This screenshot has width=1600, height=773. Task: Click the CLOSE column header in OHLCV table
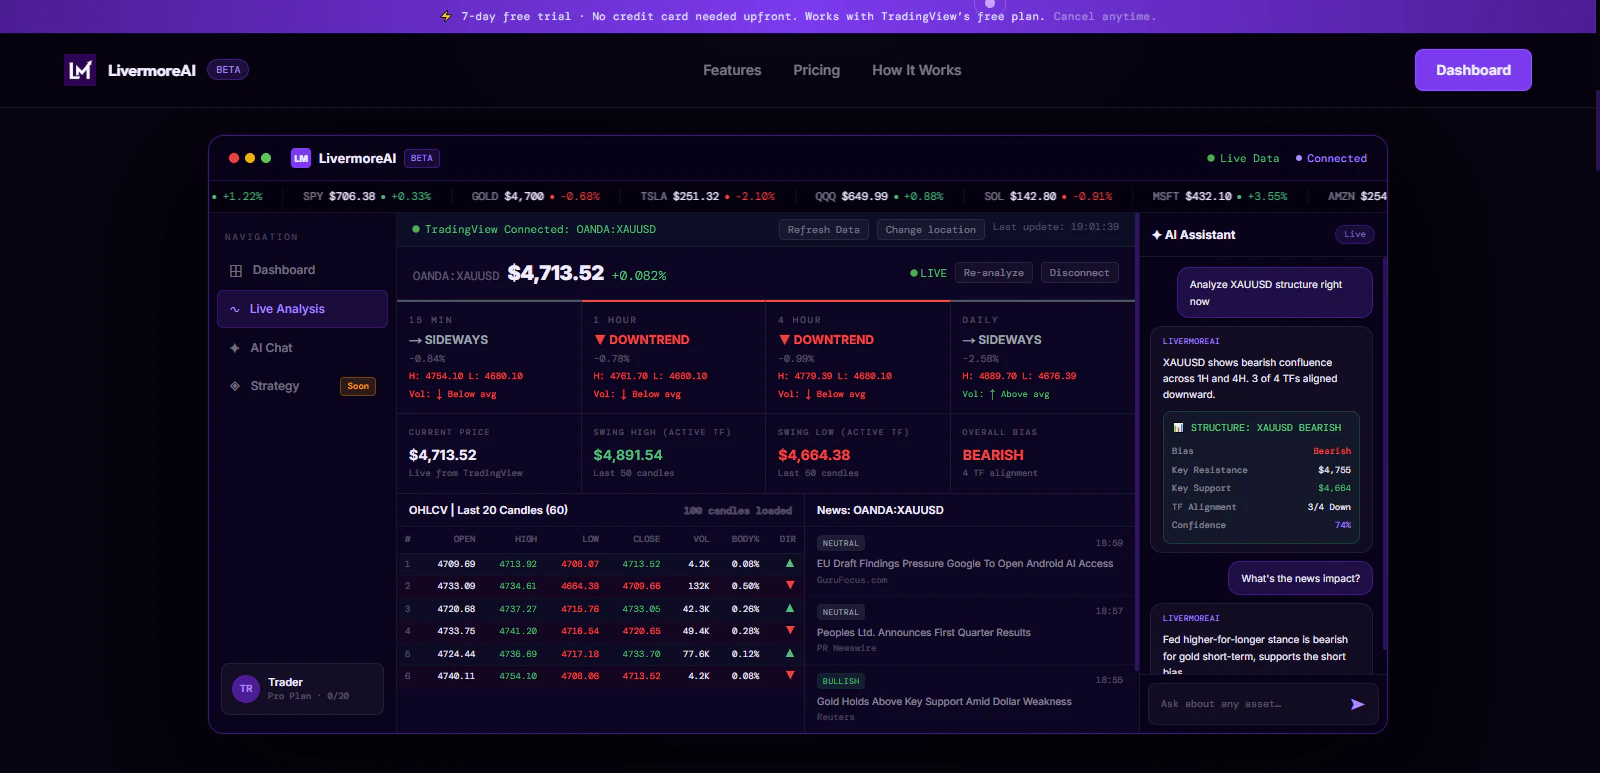pyautogui.click(x=646, y=539)
